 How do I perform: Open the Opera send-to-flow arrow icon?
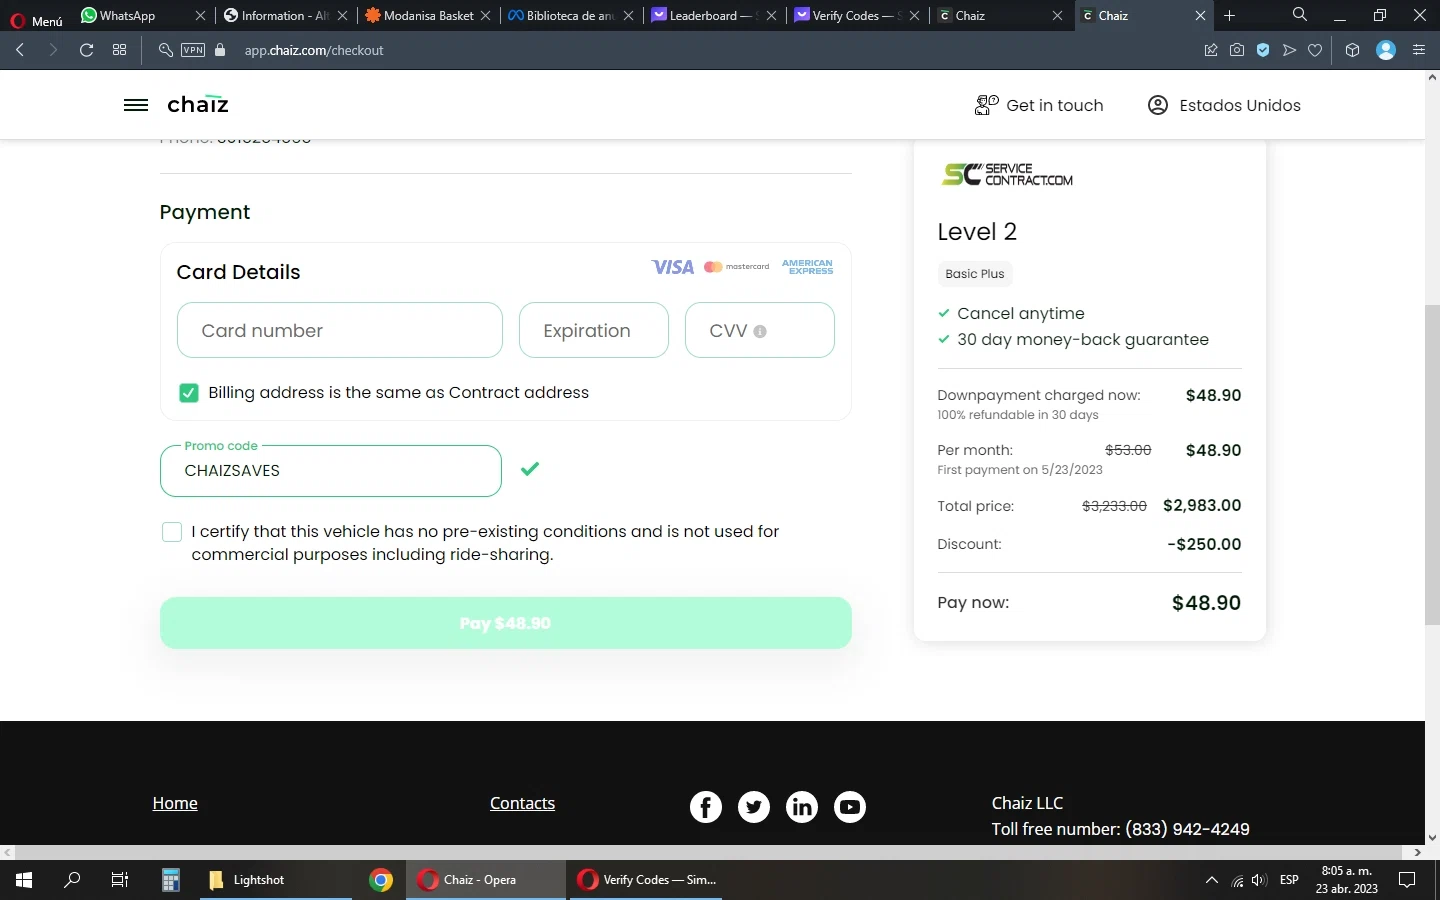point(1289,50)
